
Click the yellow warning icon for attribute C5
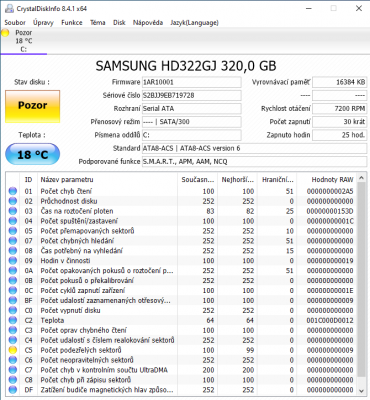13,350
